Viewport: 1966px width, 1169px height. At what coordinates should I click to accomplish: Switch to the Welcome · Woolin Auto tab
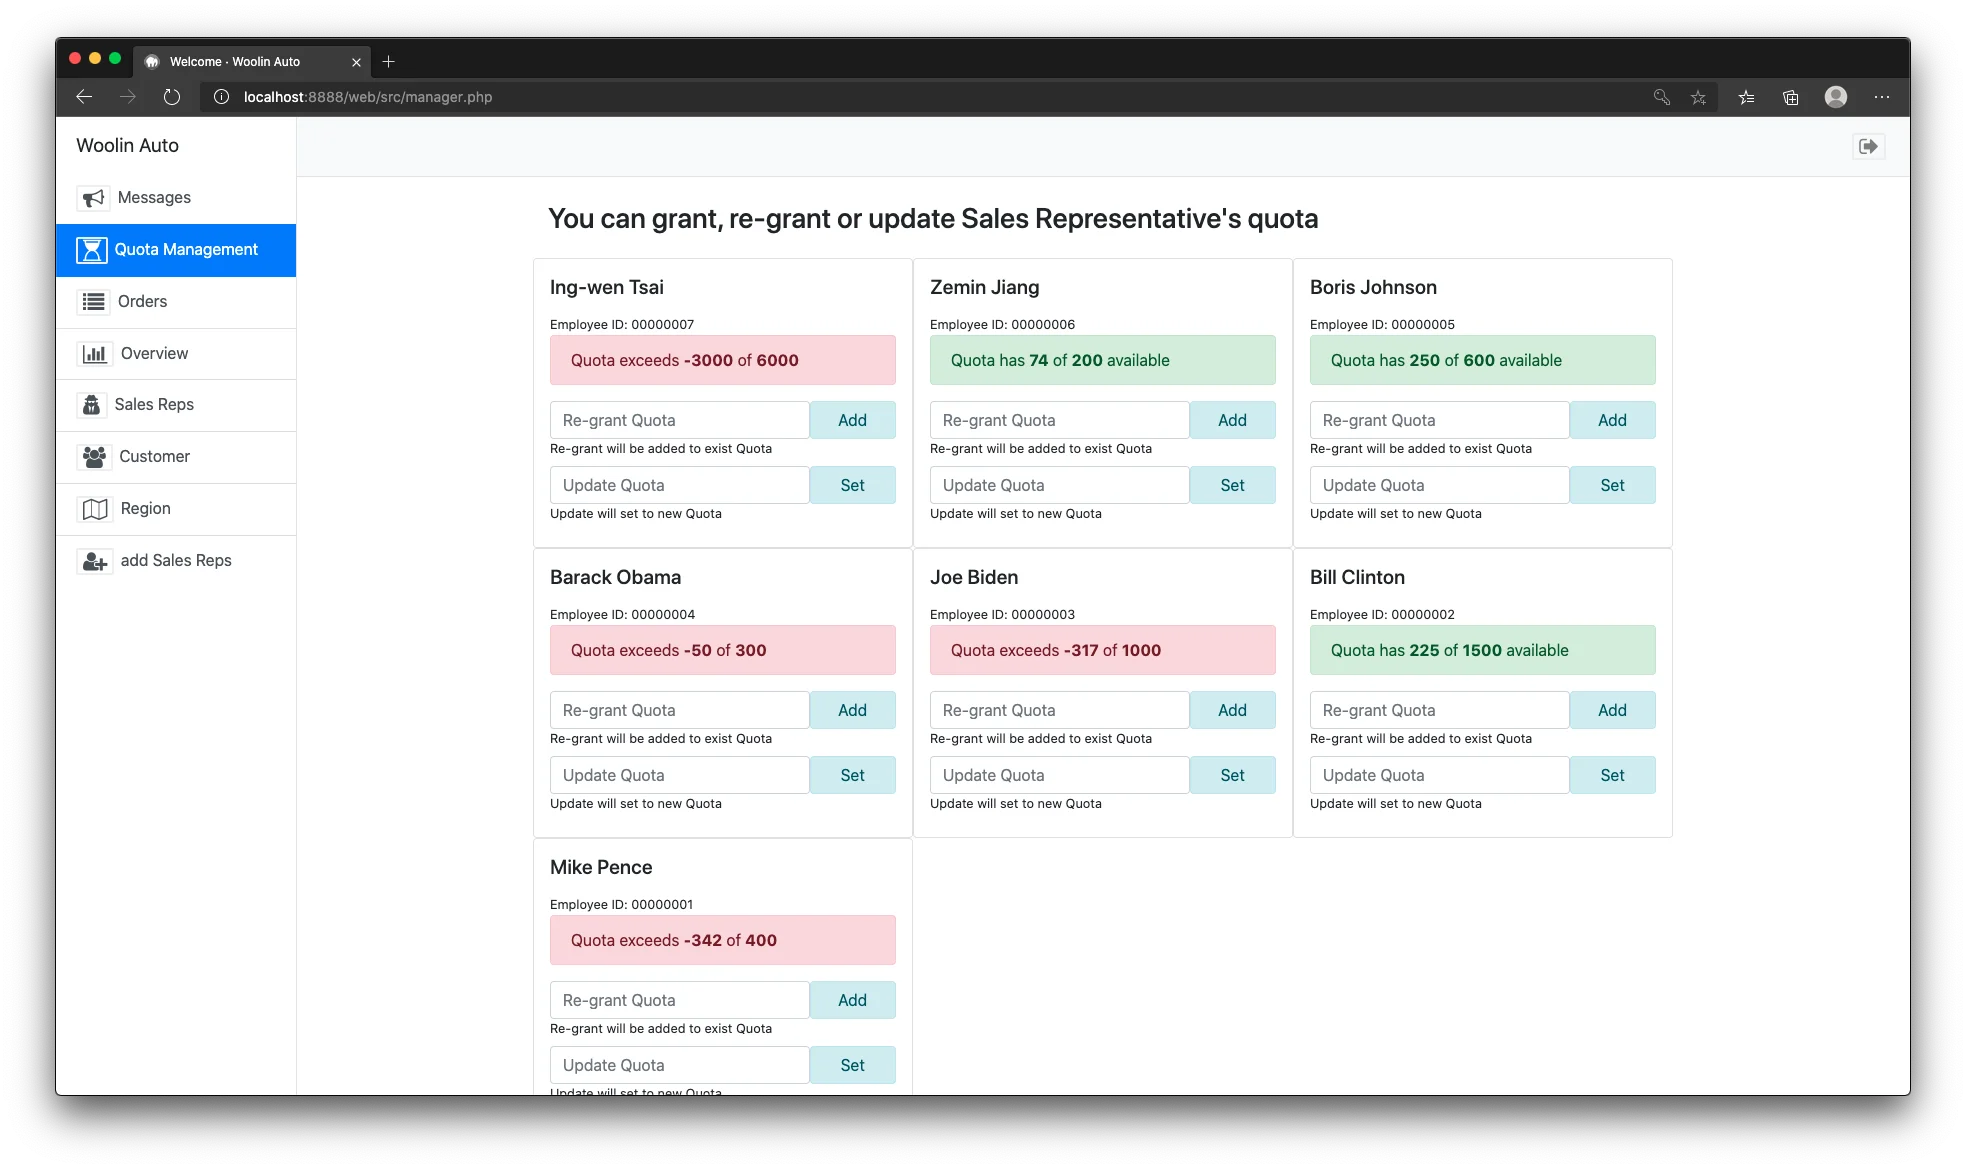pos(235,62)
